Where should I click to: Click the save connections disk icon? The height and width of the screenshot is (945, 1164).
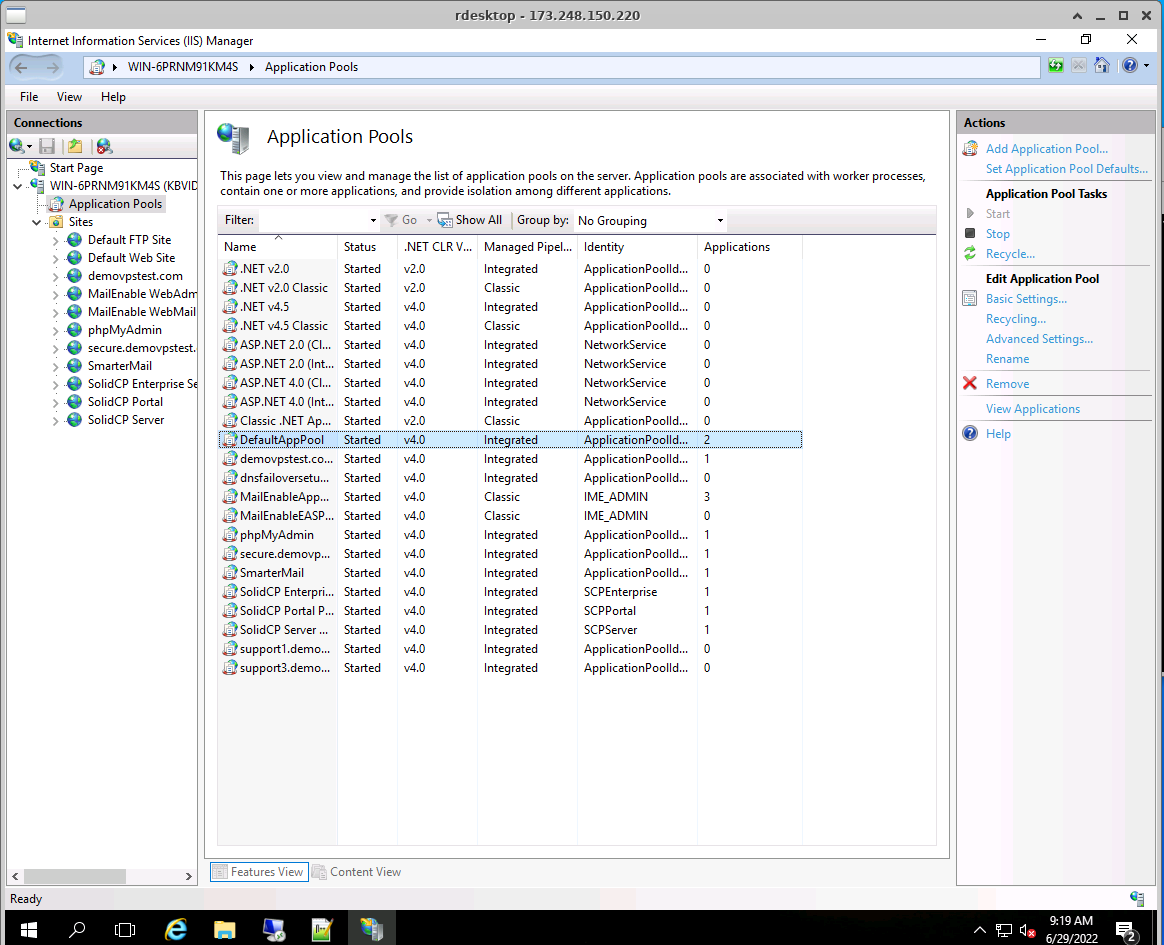(x=48, y=146)
